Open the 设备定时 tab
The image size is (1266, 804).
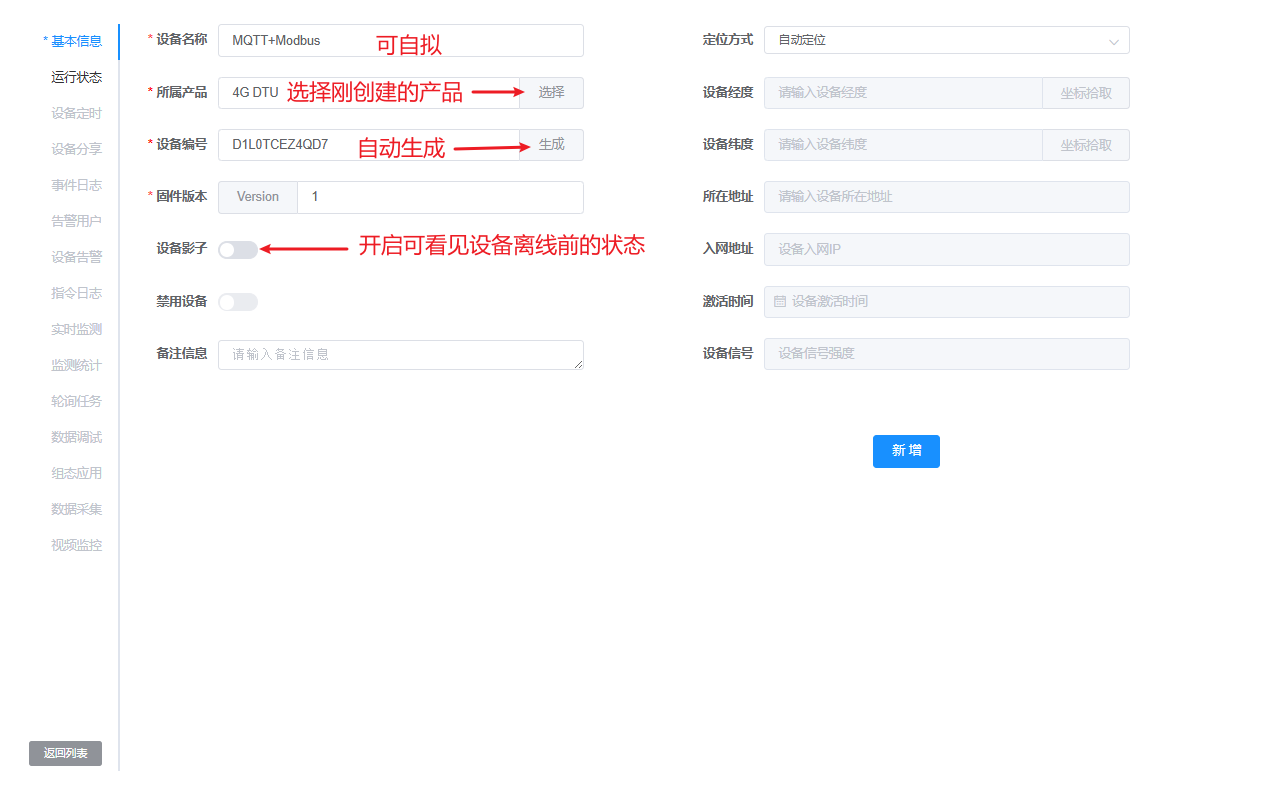(x=76, y=113)
